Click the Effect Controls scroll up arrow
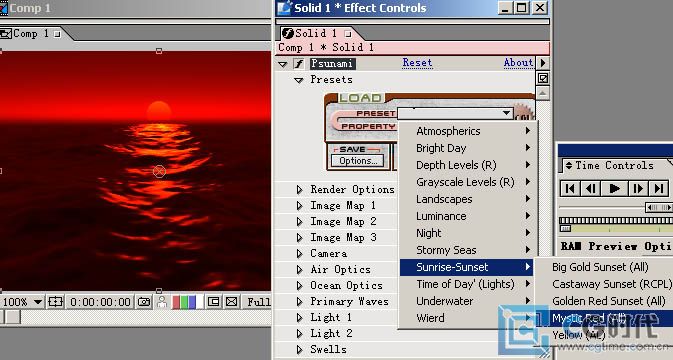 point(543,93)
